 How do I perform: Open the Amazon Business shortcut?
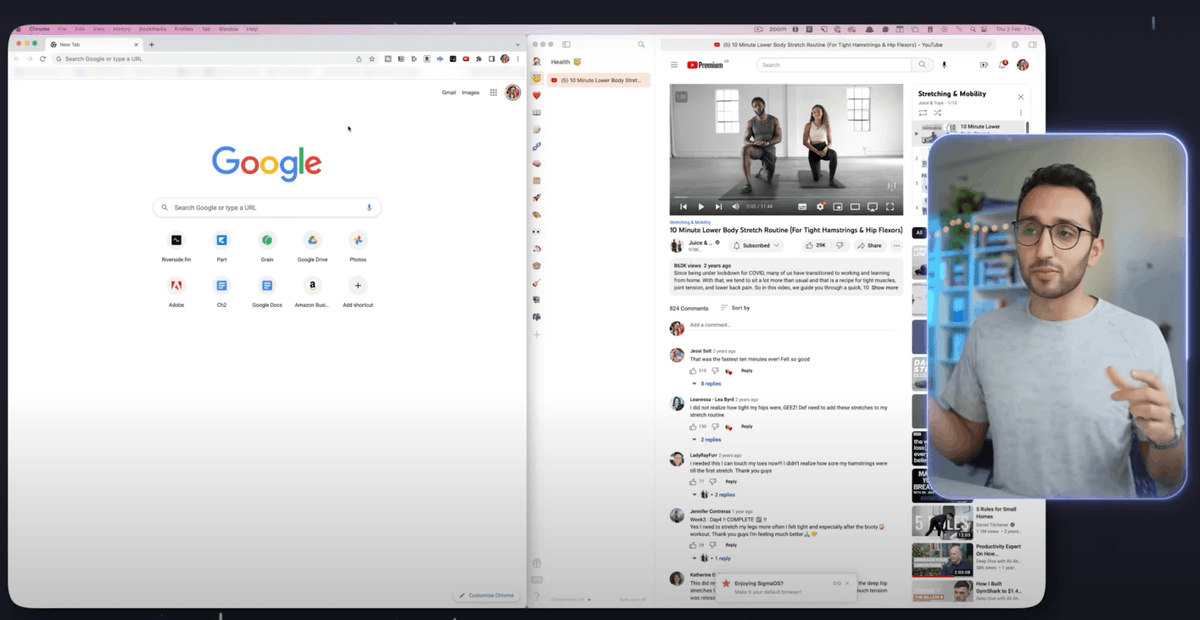[312, 291]
